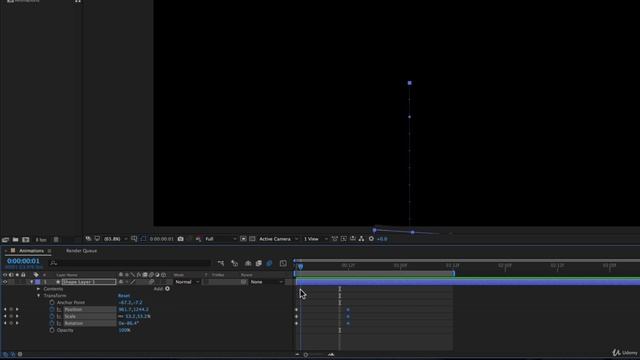The height and width of the screenshot is (360, 640).
Task: Toggle Rotation stopwatch for keyframing
Action: (x=52, y=323)
